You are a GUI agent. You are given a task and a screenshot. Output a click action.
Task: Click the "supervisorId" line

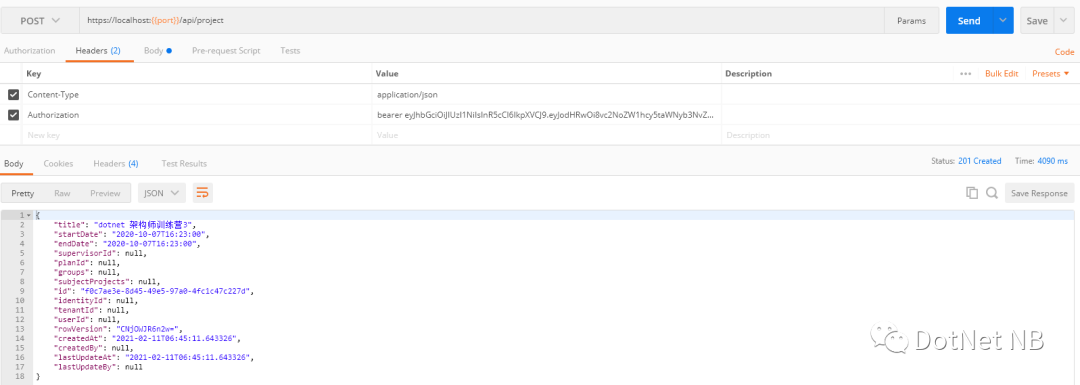click(x=101, y=253)
